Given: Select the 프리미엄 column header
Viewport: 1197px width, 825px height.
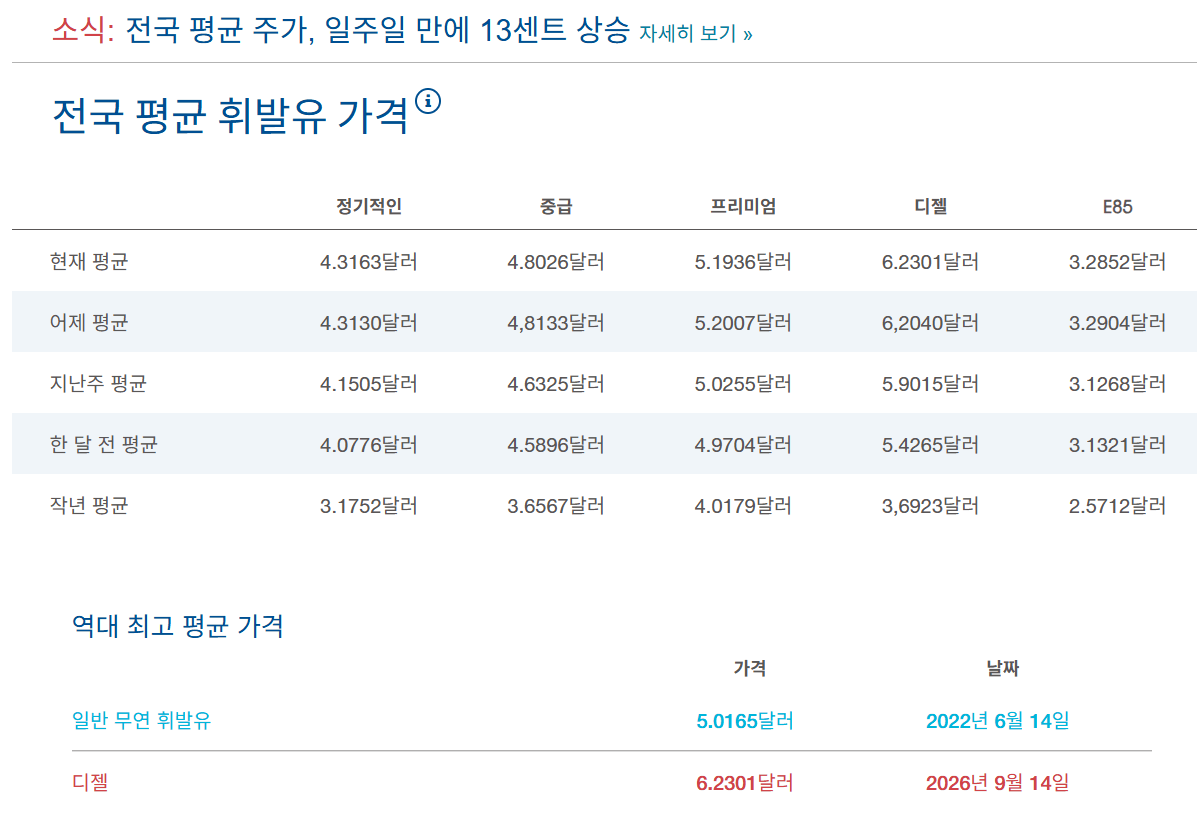Looking at the screenshot, I should pyautogui.click(x=743, y=206).
